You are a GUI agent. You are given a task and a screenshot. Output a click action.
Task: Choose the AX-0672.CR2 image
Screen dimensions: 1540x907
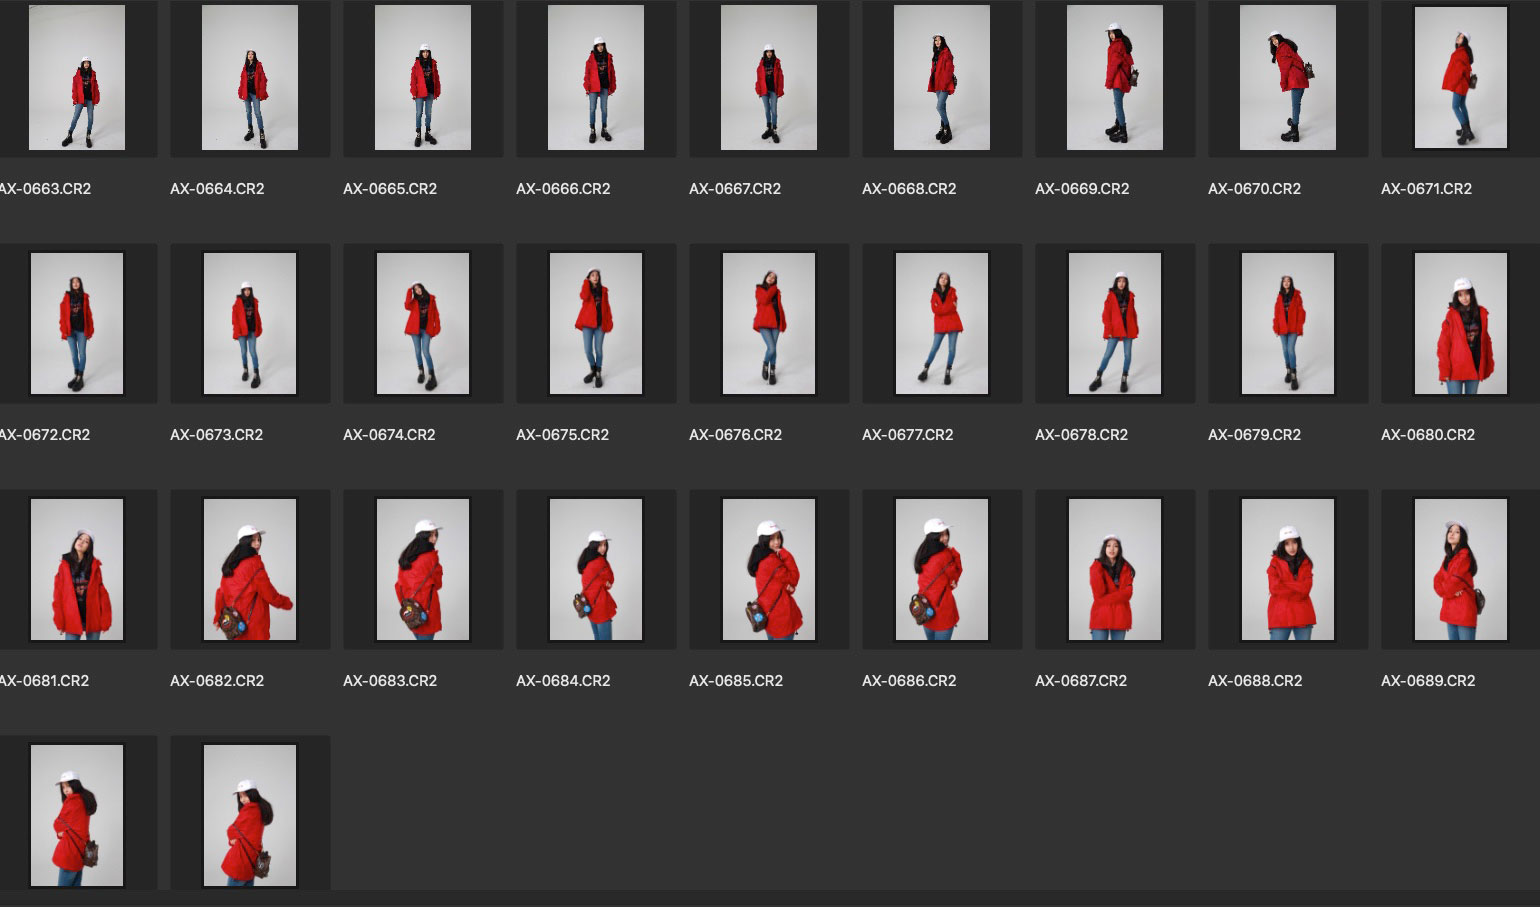coord(77,323)
